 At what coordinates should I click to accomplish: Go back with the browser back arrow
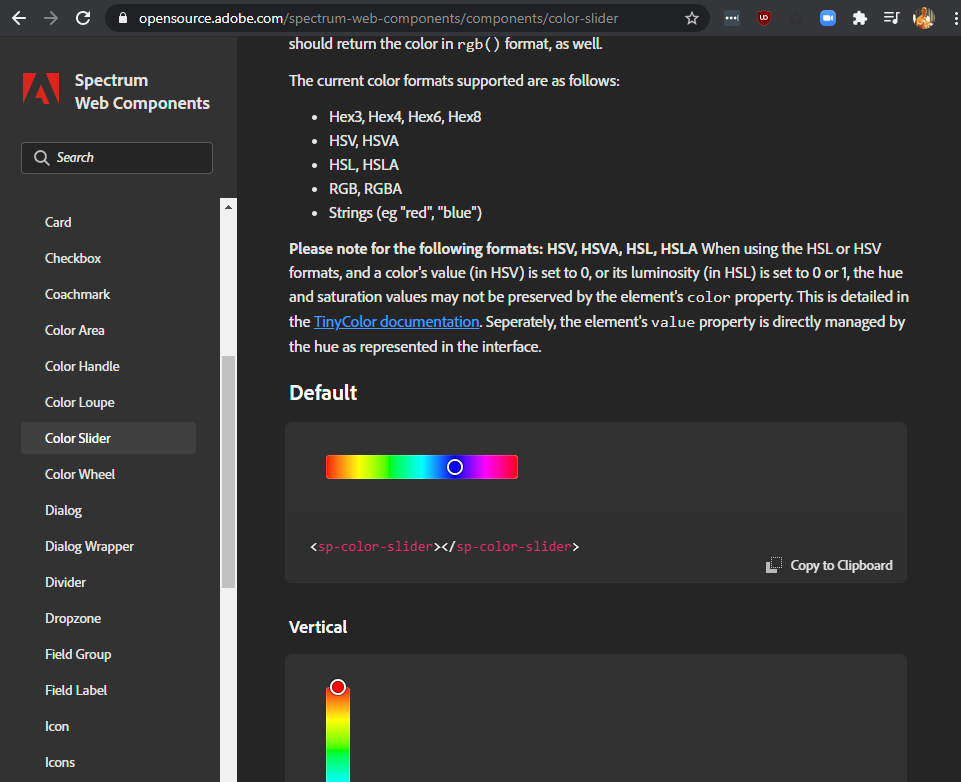click(19, 18)
